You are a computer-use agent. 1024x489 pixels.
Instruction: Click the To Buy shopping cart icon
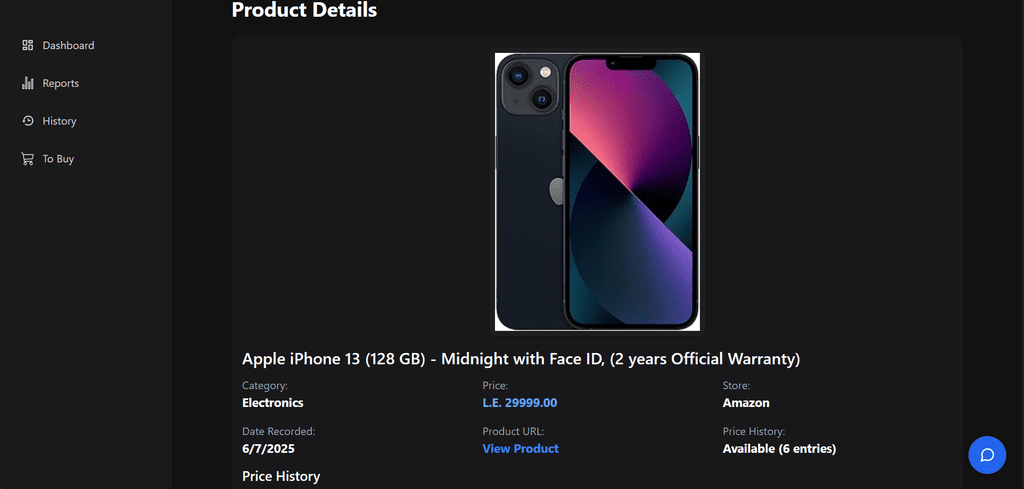tap(28, 159)
